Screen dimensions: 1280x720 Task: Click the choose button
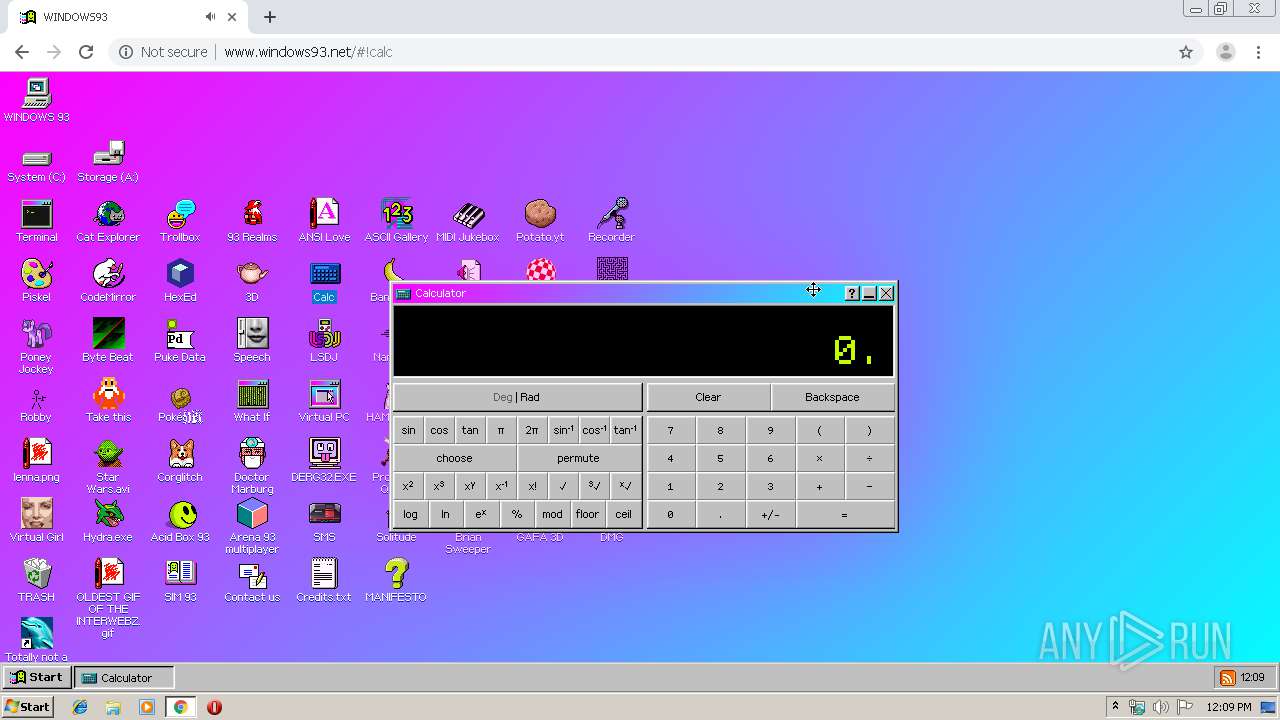(x=454, y=458)
